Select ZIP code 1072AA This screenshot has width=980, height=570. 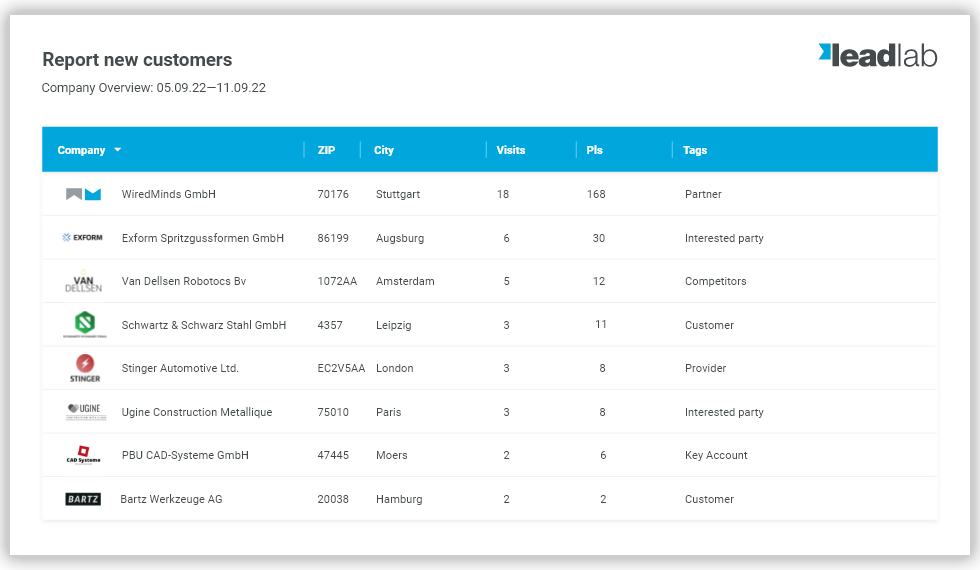338,281
